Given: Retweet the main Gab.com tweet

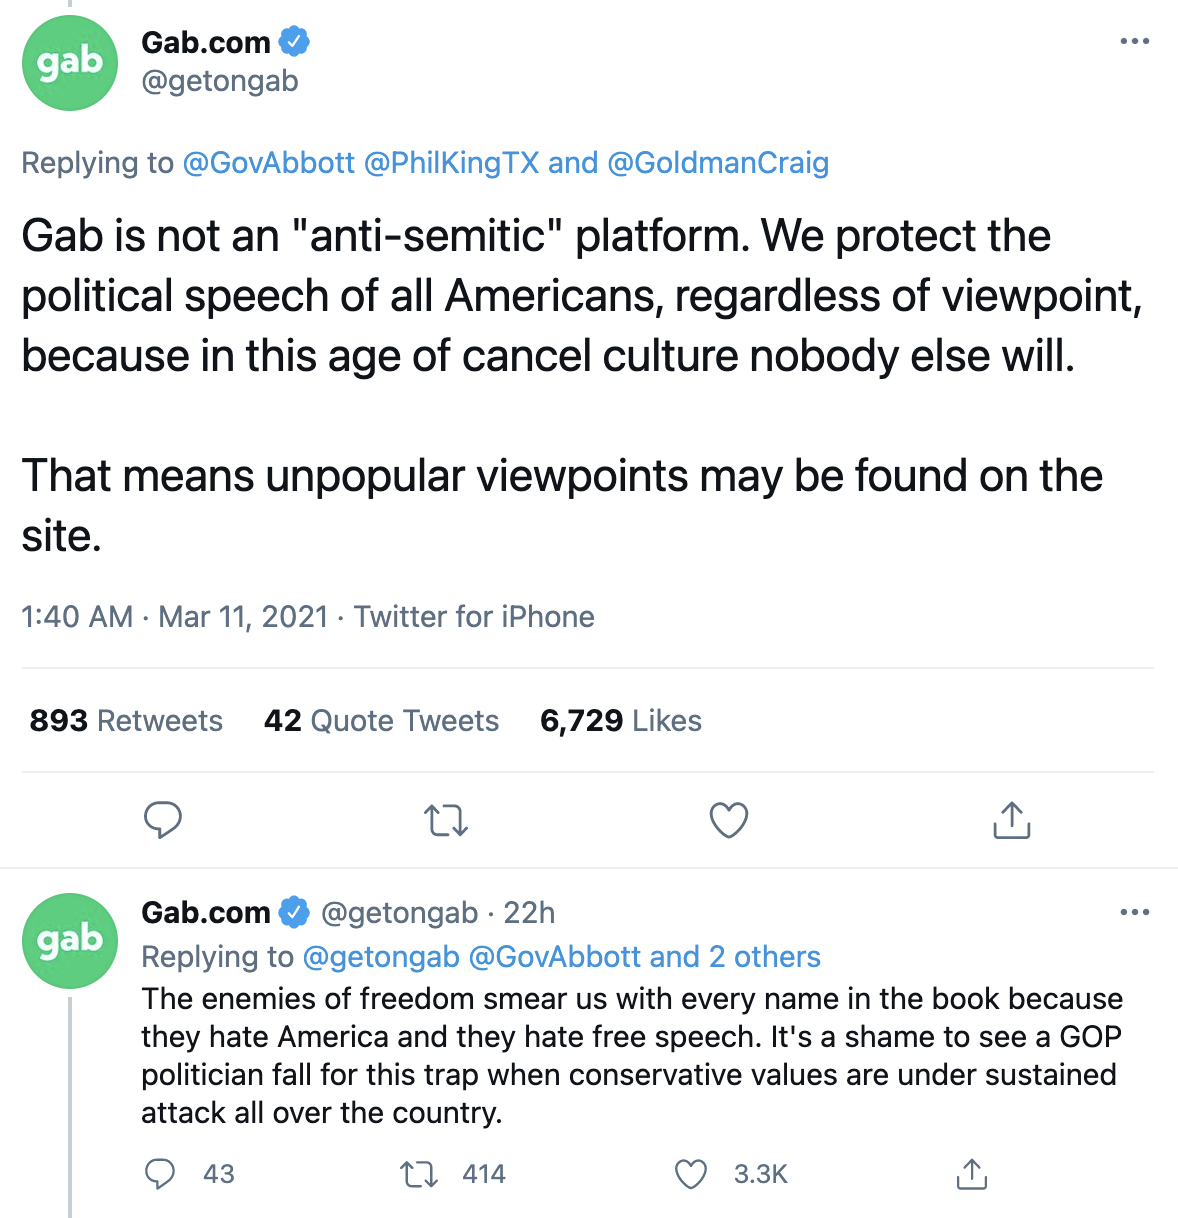Looking at the screenshot, I should point(446,821).
